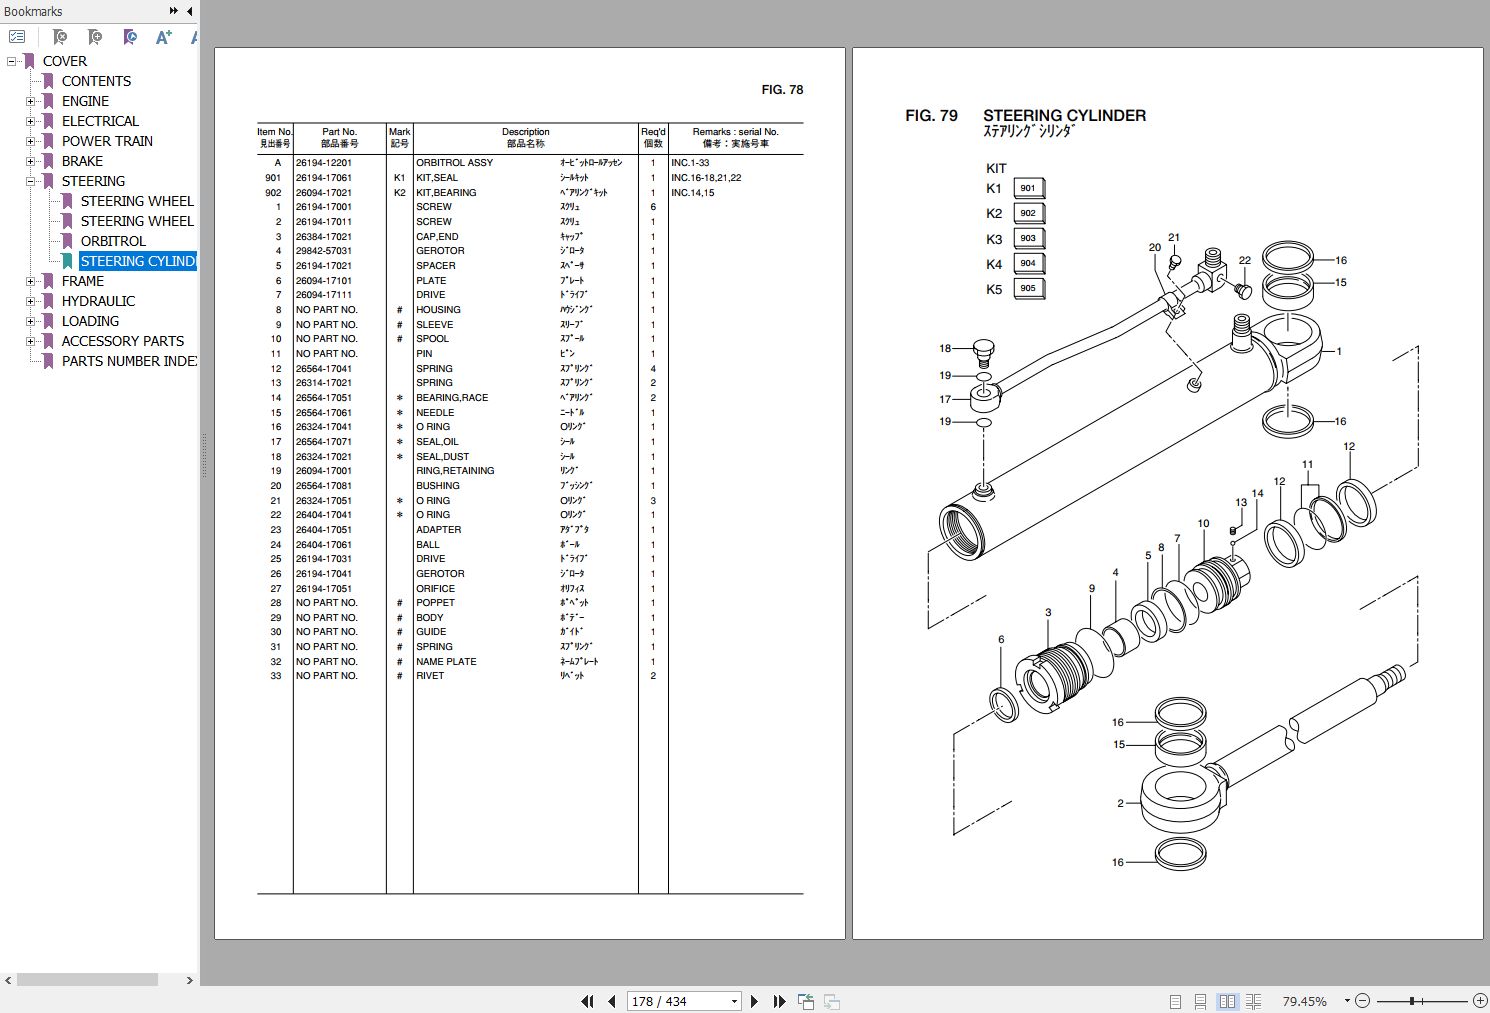The image size is (1490, 1013).
Task: Open the zoom percentage dropdown
Action: (1346, 1001)
